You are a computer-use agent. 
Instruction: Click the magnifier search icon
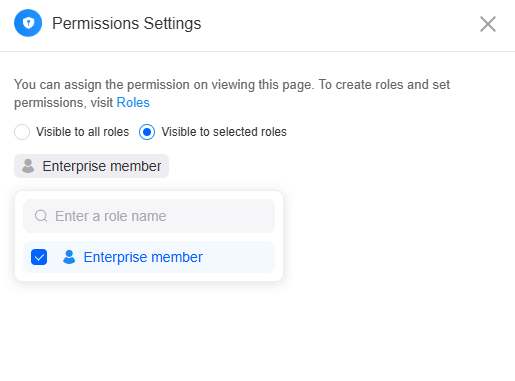click(41, 216)
